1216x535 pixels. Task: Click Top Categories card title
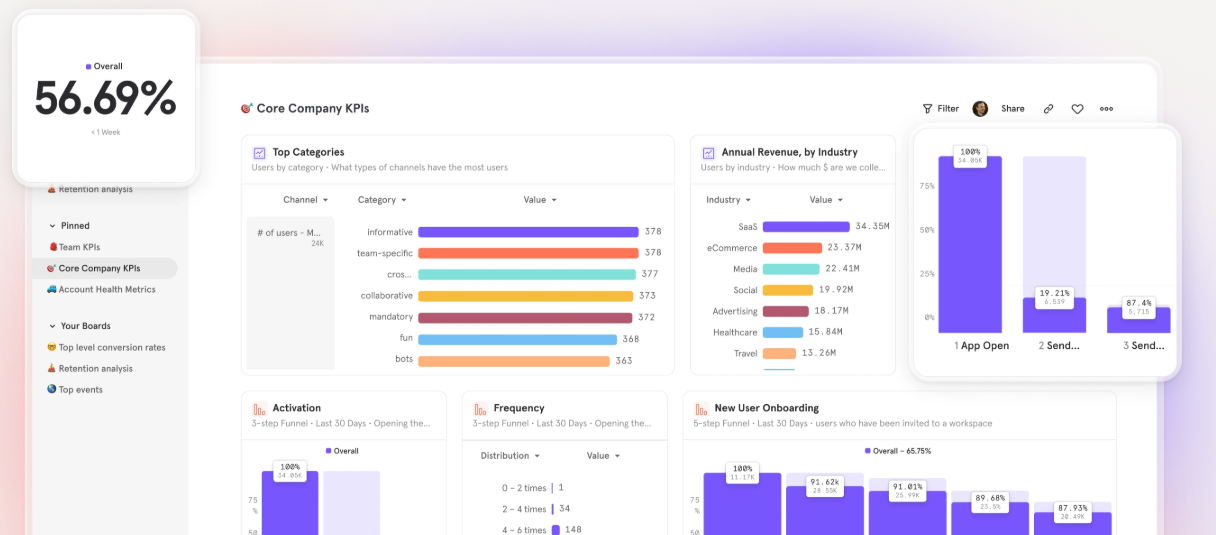[308, 153]
